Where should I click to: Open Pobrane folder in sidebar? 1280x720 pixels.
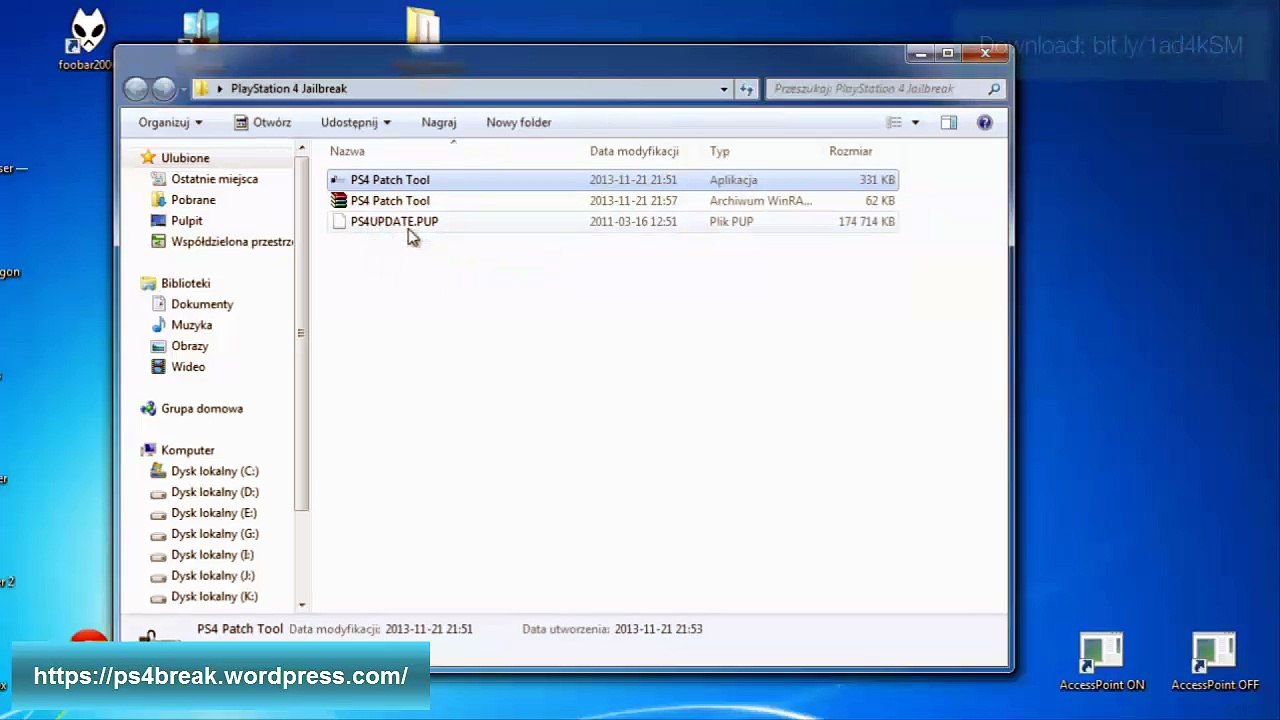coord(193,200)
